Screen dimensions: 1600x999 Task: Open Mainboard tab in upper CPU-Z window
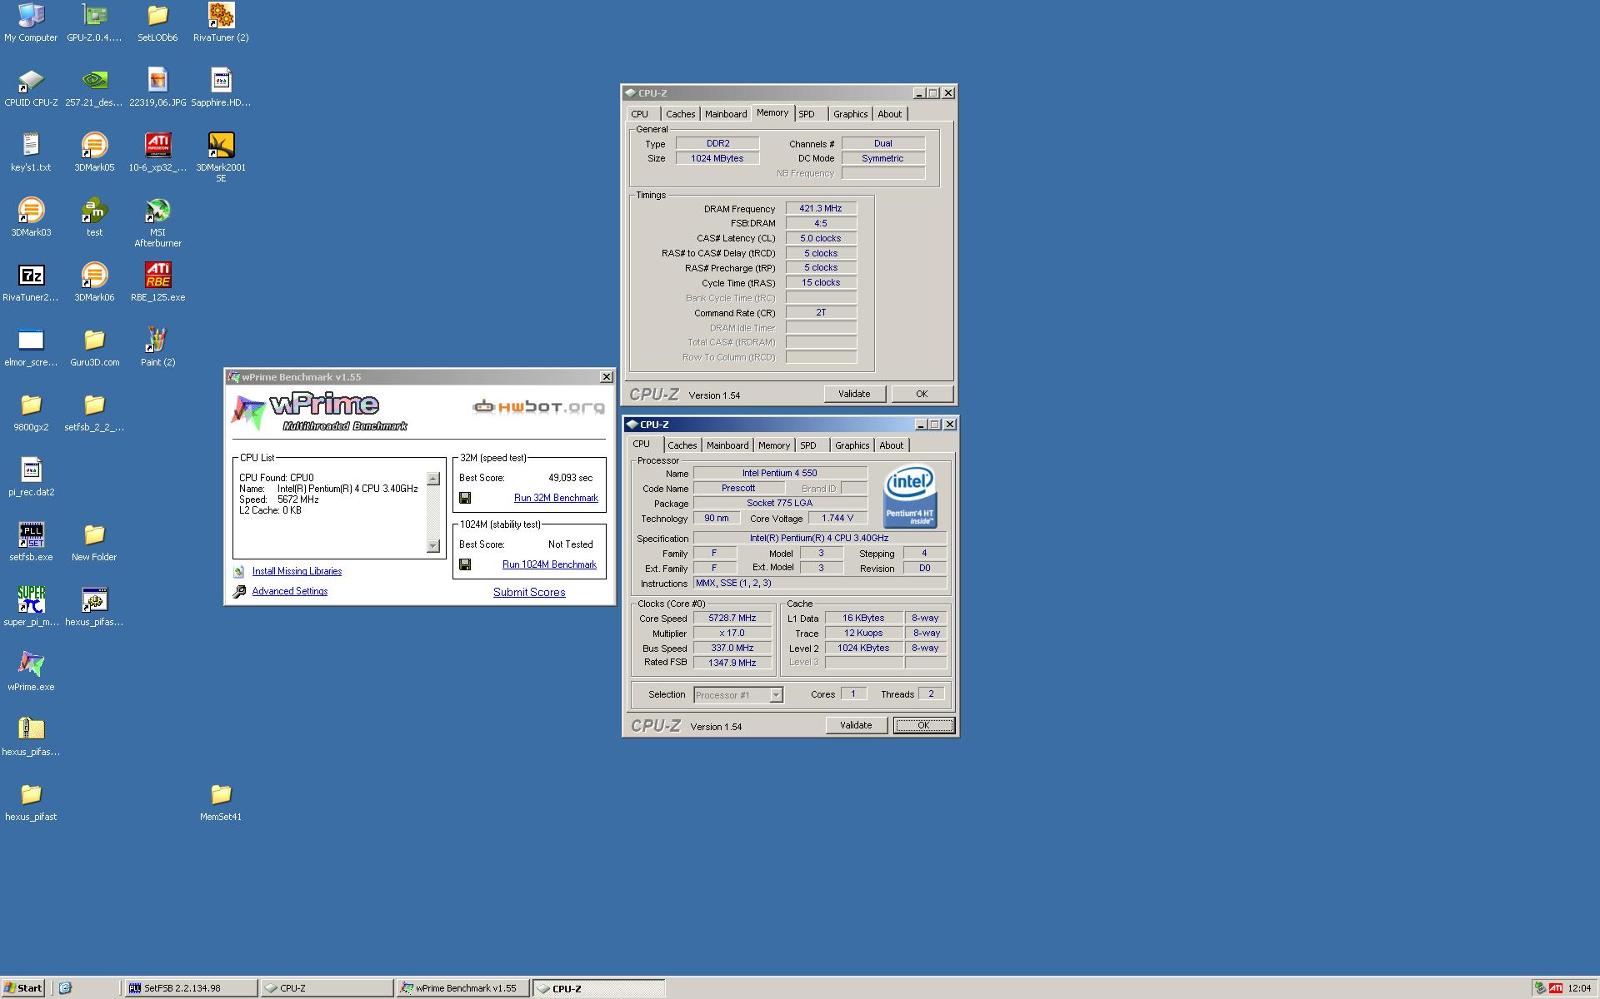coord(726,114)
